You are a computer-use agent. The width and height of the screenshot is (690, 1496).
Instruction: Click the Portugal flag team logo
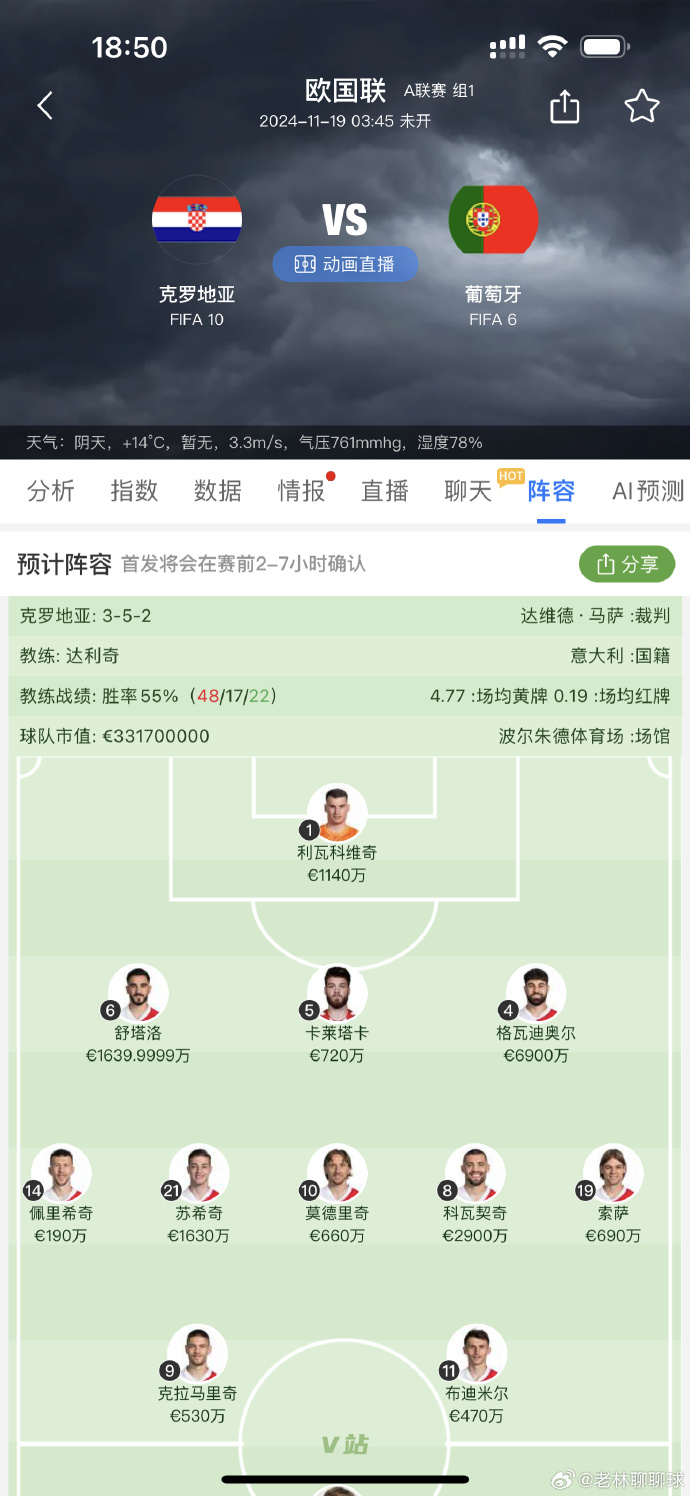tap(492, 218)
